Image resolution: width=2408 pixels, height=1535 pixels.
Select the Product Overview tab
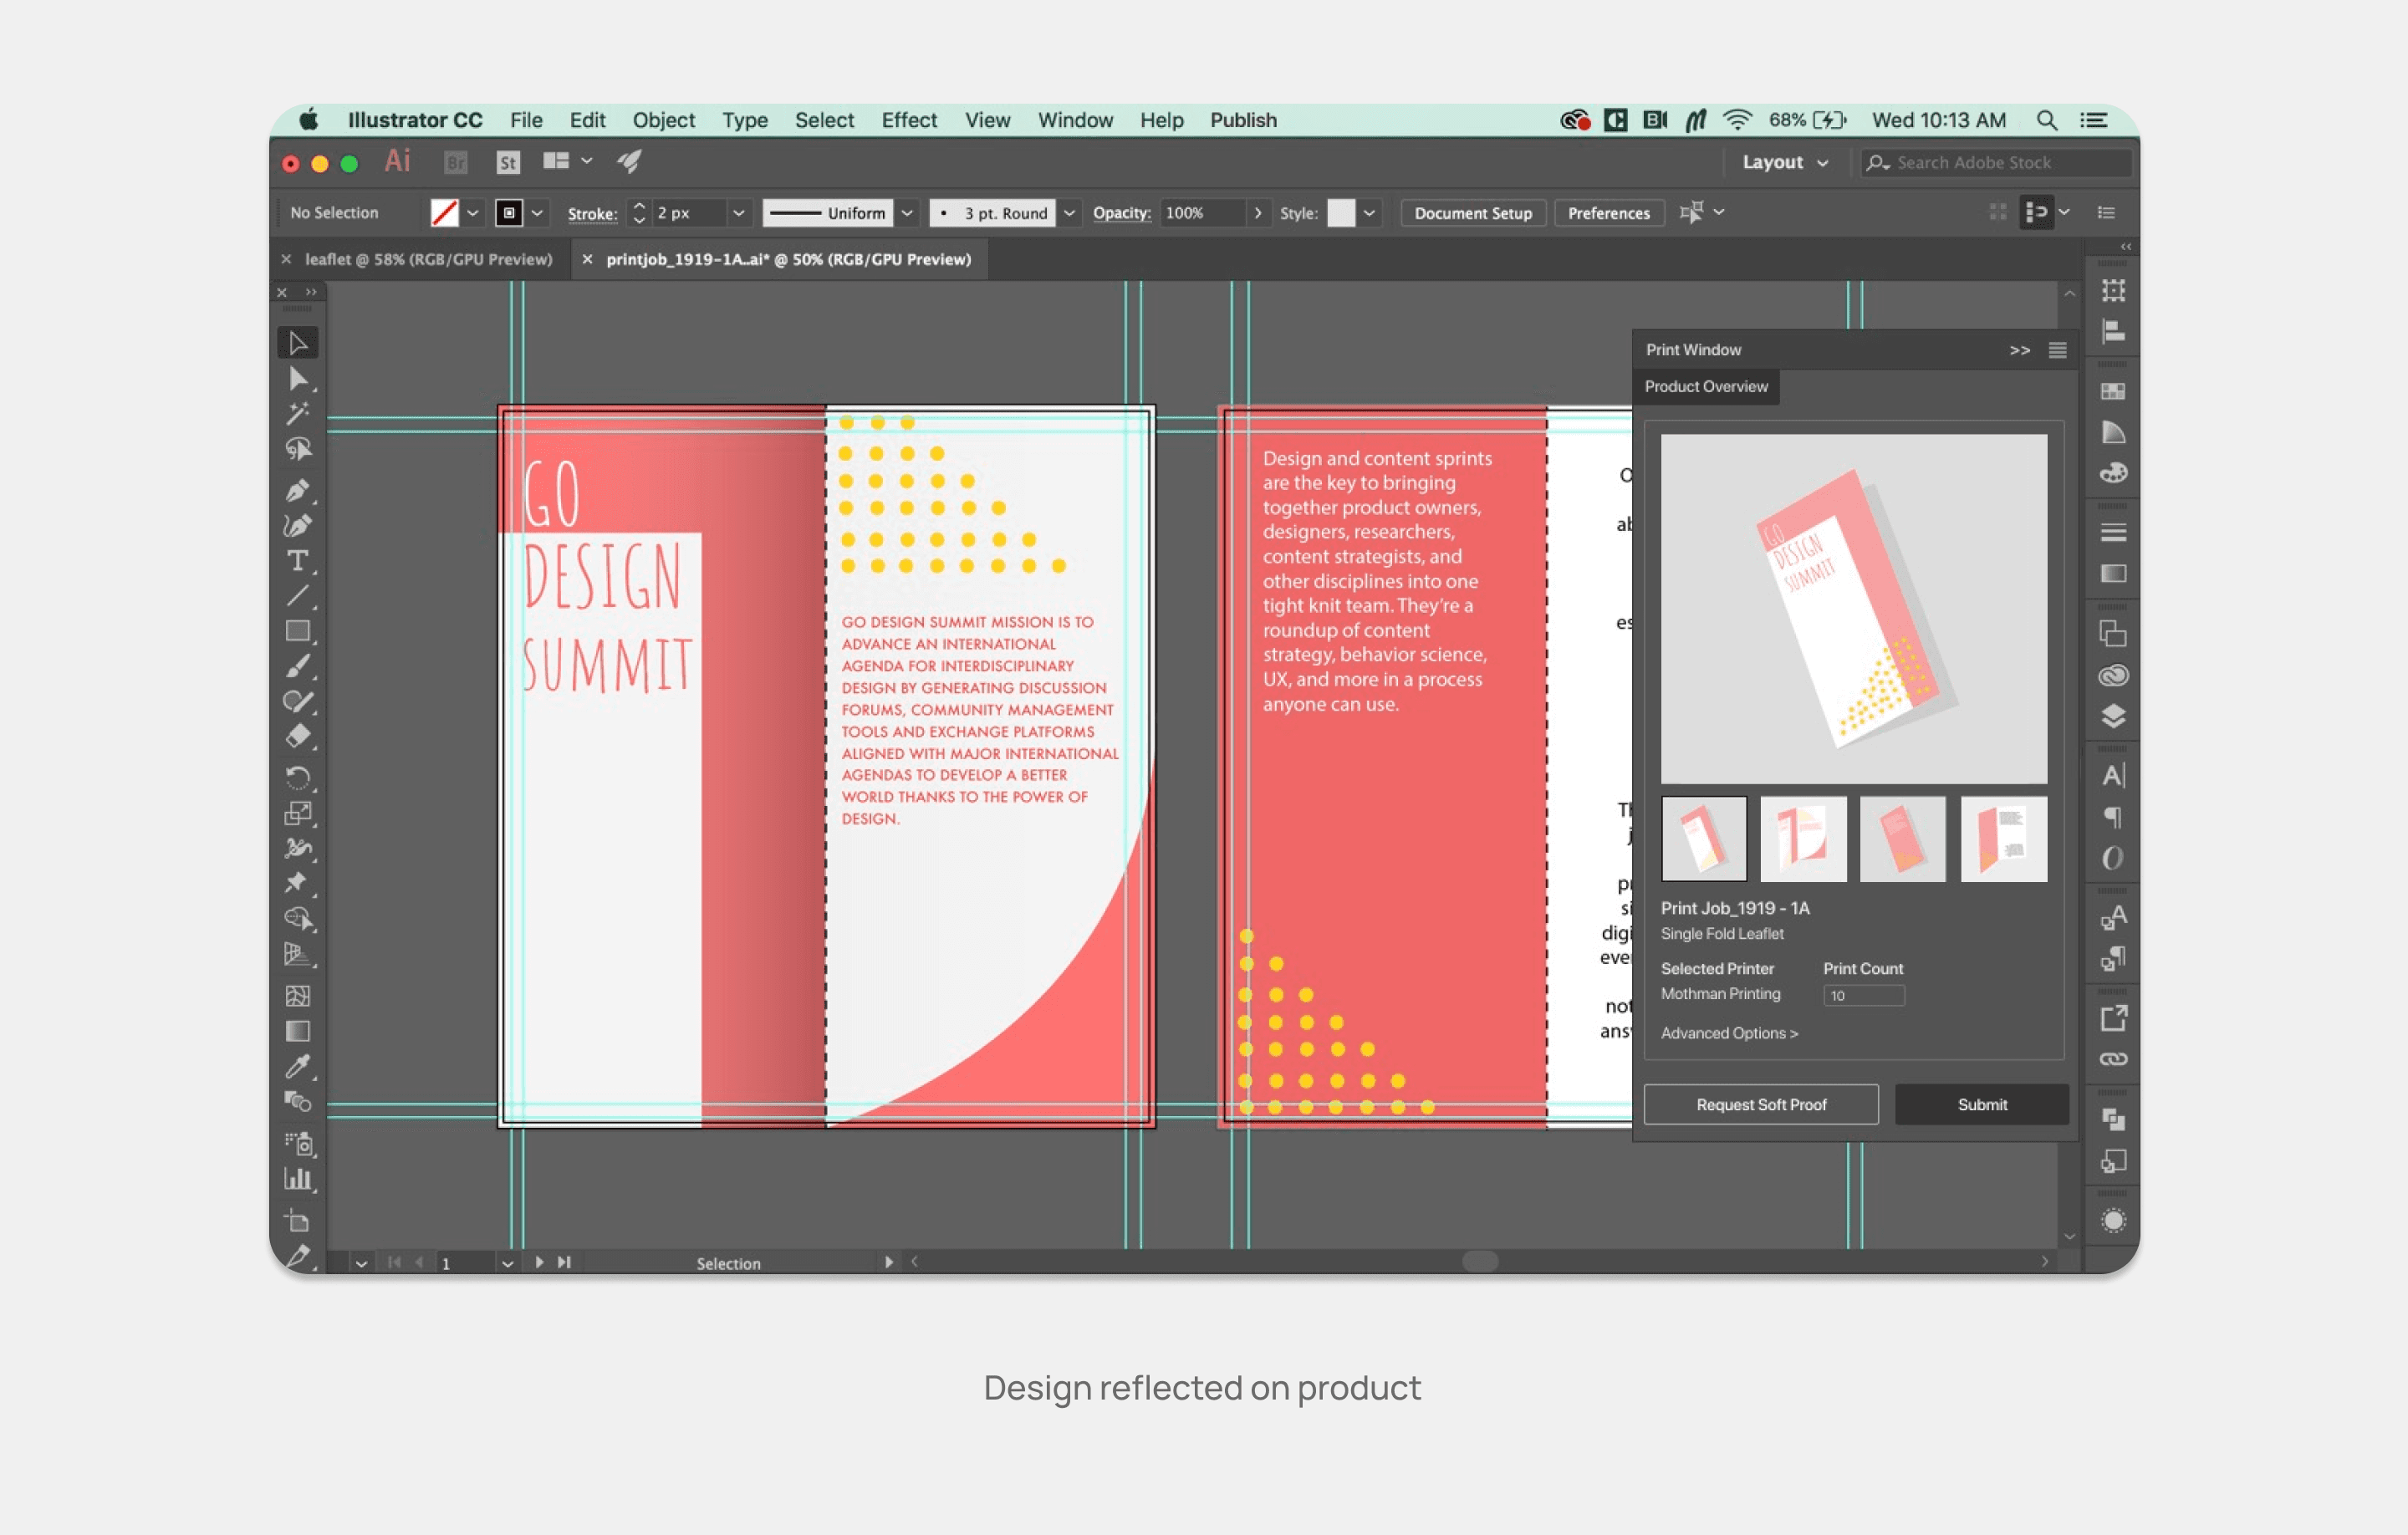(1706, 387)
